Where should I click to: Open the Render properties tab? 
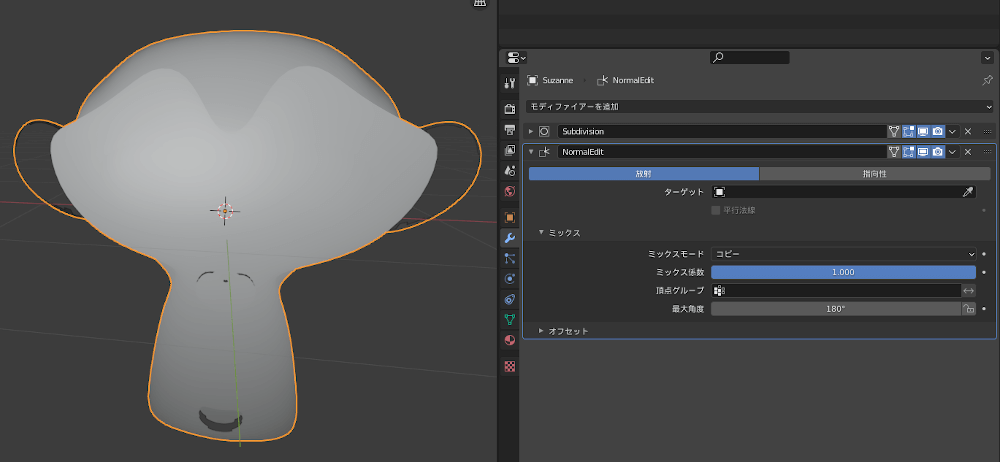(509, 109)
